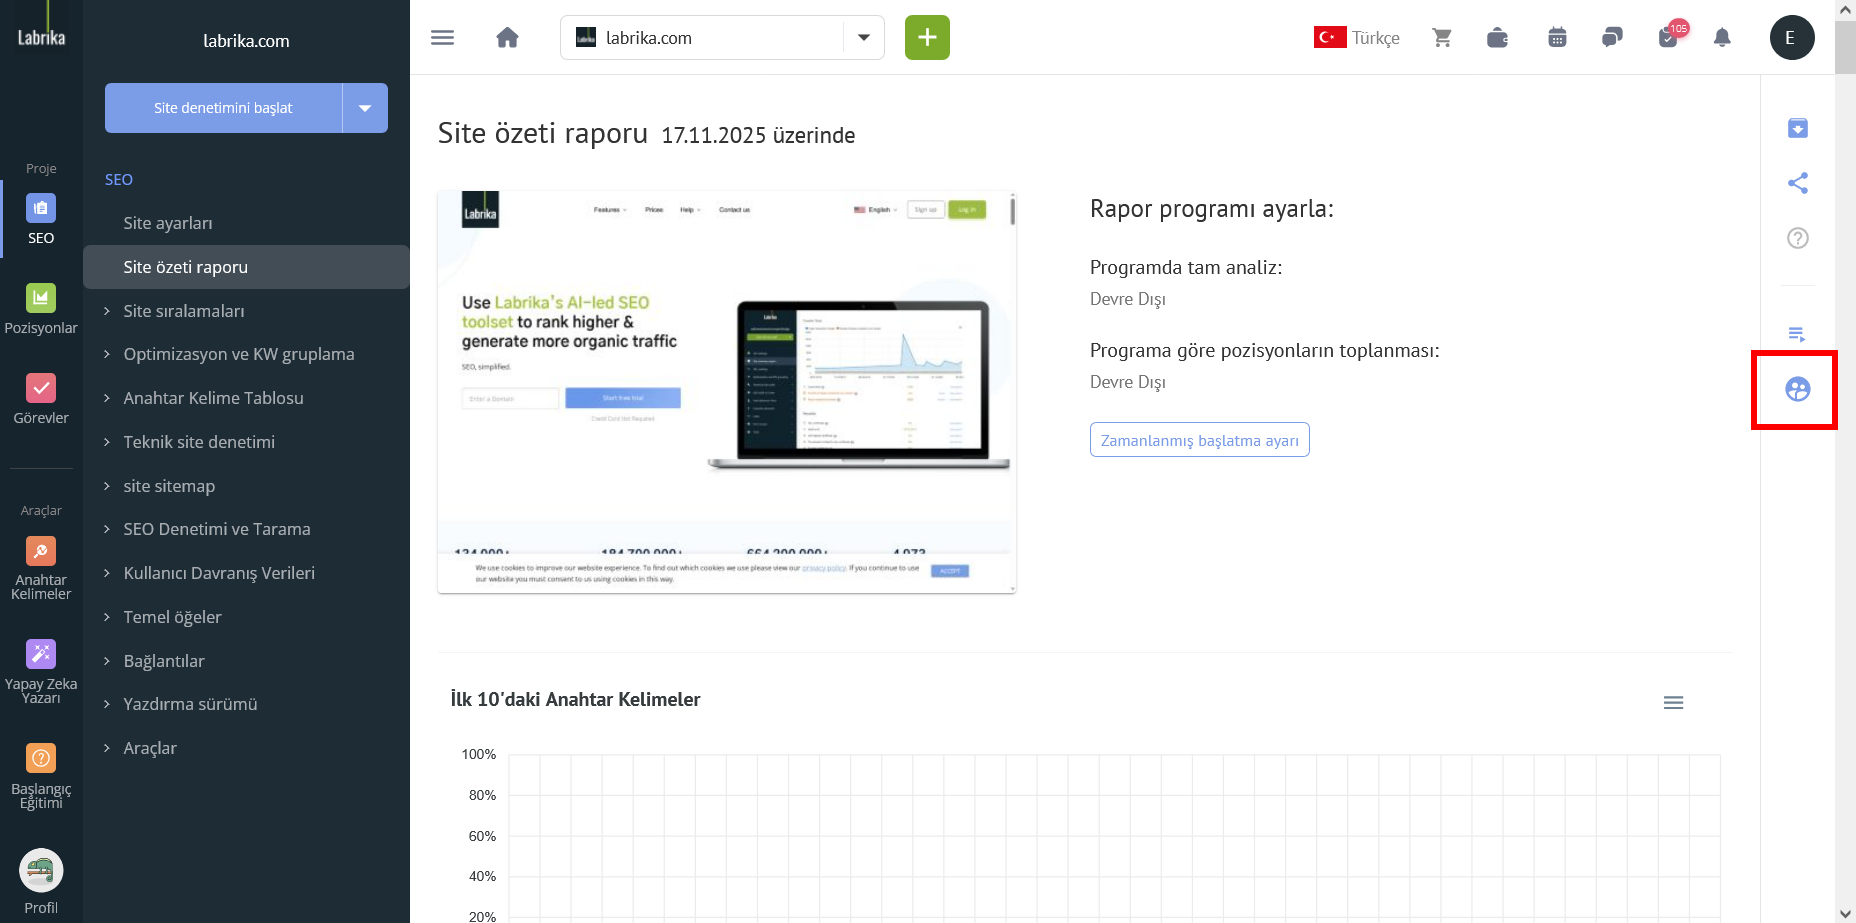Image resolution: width=1856 pixels, height=923 pixels.
Task: Open the help question mark icon
Action: (x=1797, y=238)
